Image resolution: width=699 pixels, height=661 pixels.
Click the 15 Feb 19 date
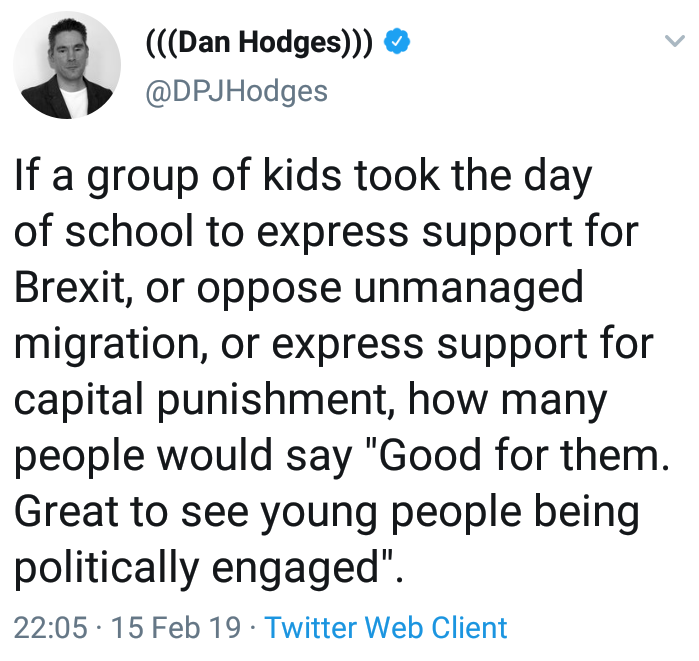coord(176,628)
